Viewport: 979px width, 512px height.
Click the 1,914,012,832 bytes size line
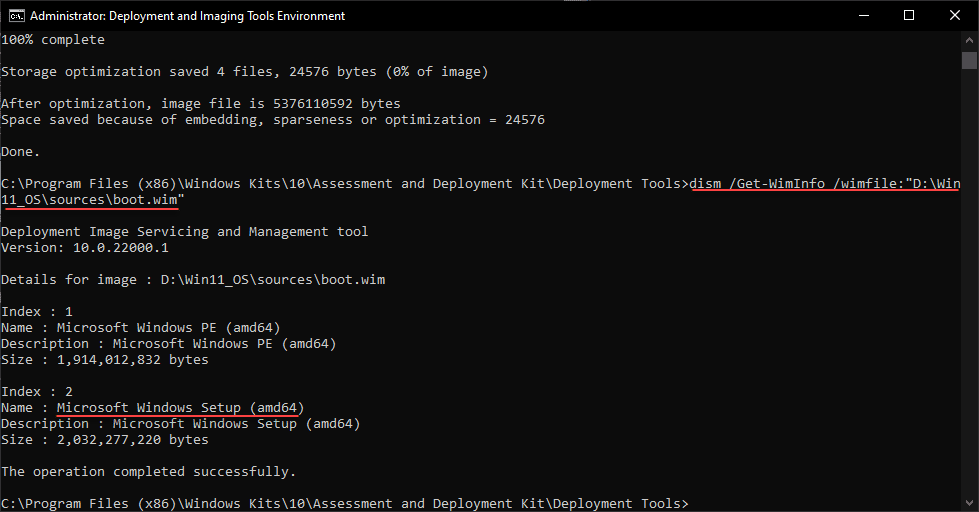[x=104, y=359]
